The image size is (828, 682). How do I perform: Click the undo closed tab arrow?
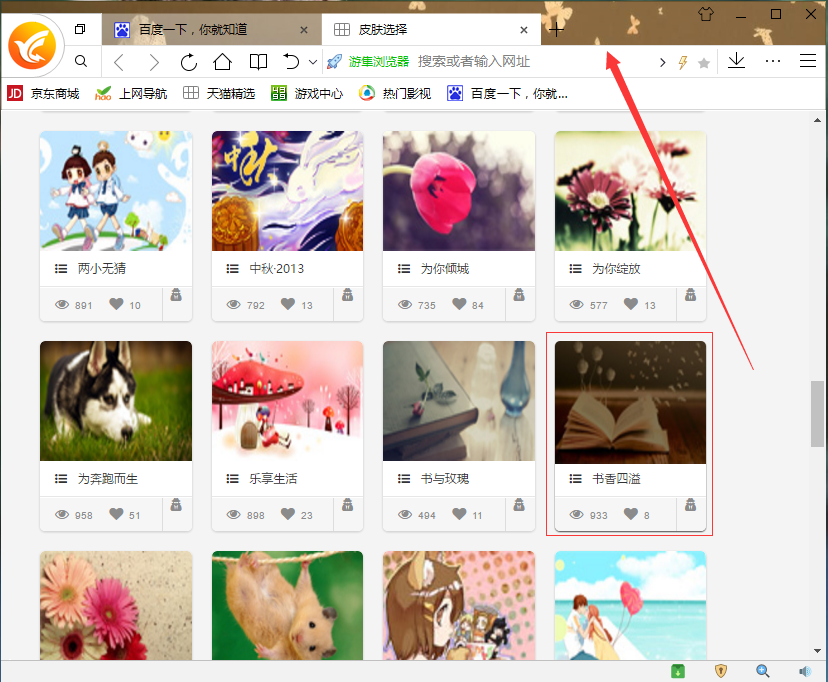pos(291,61)
